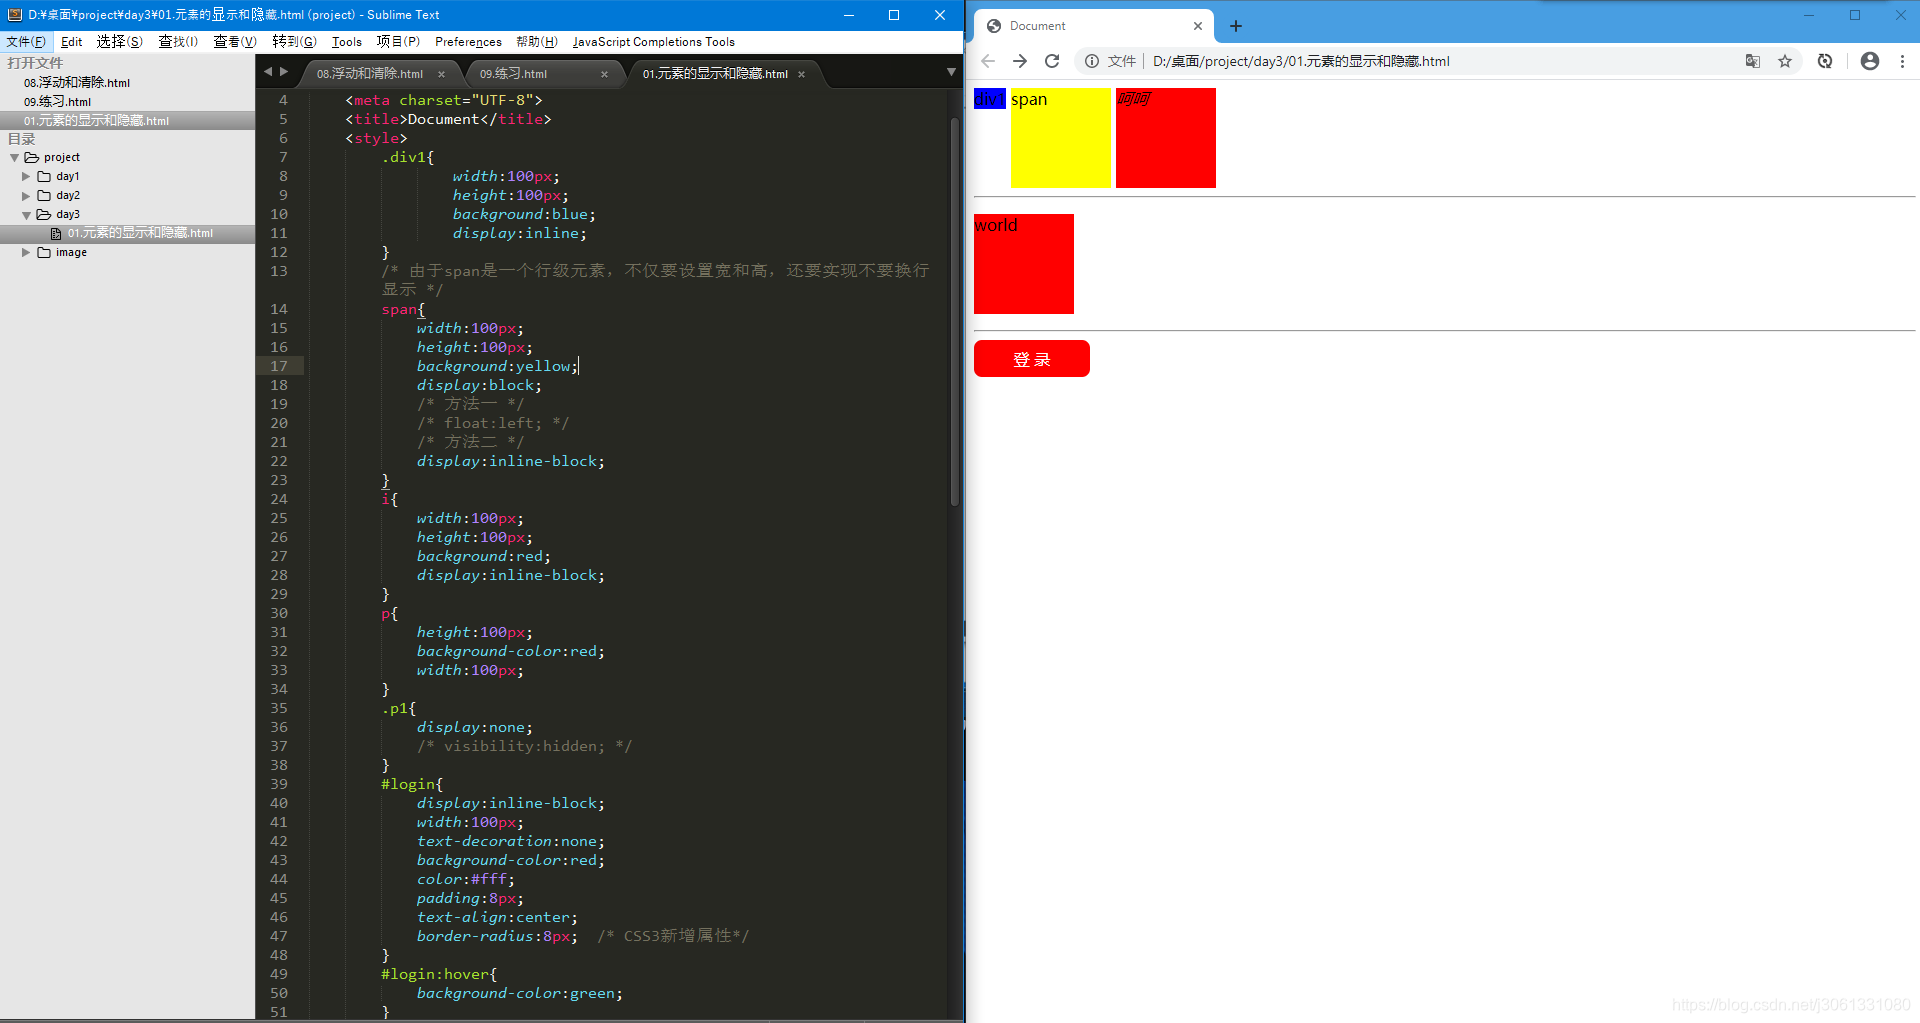Expand the image folder
The height and width of the screenshot is (1023, 1920).
tap(26, 253)
